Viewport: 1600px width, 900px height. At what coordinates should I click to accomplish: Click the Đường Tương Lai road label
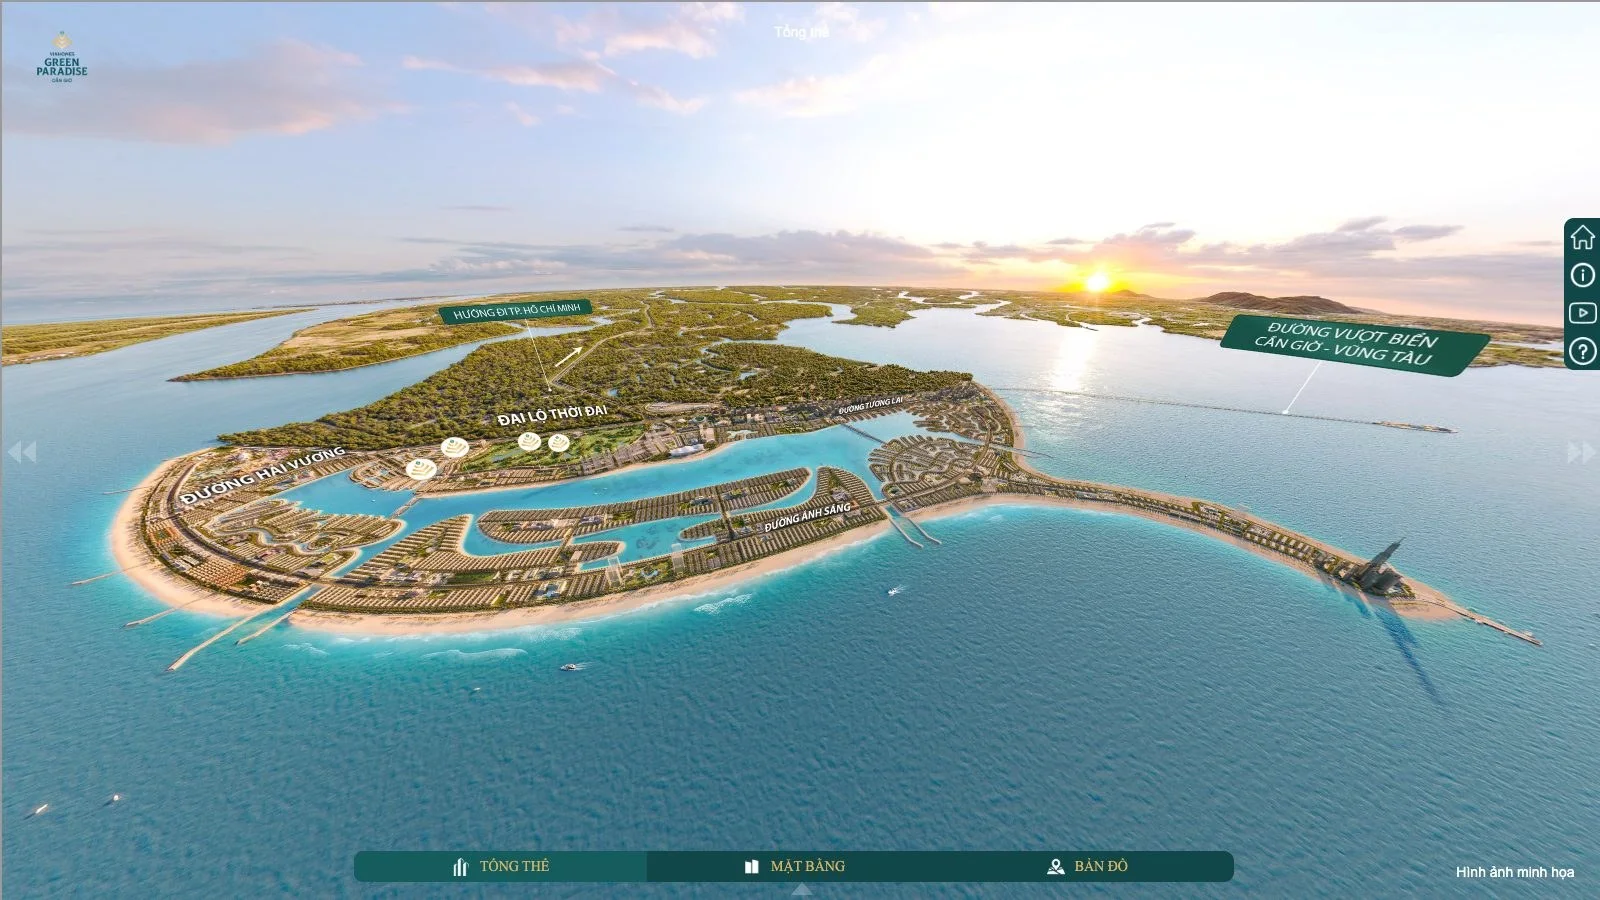pos(871,405)
